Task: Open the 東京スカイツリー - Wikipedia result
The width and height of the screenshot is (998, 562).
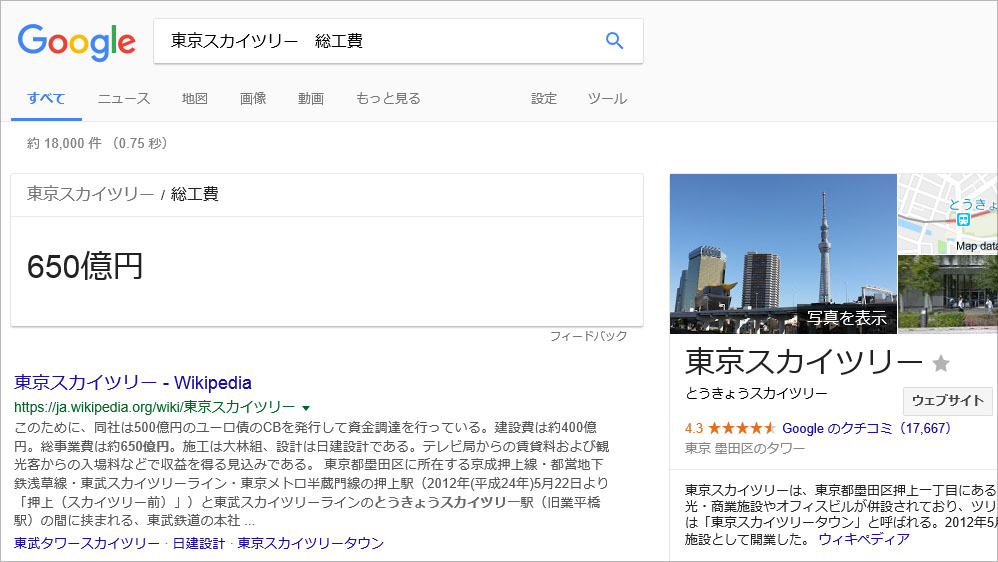Action: (133, 382)
